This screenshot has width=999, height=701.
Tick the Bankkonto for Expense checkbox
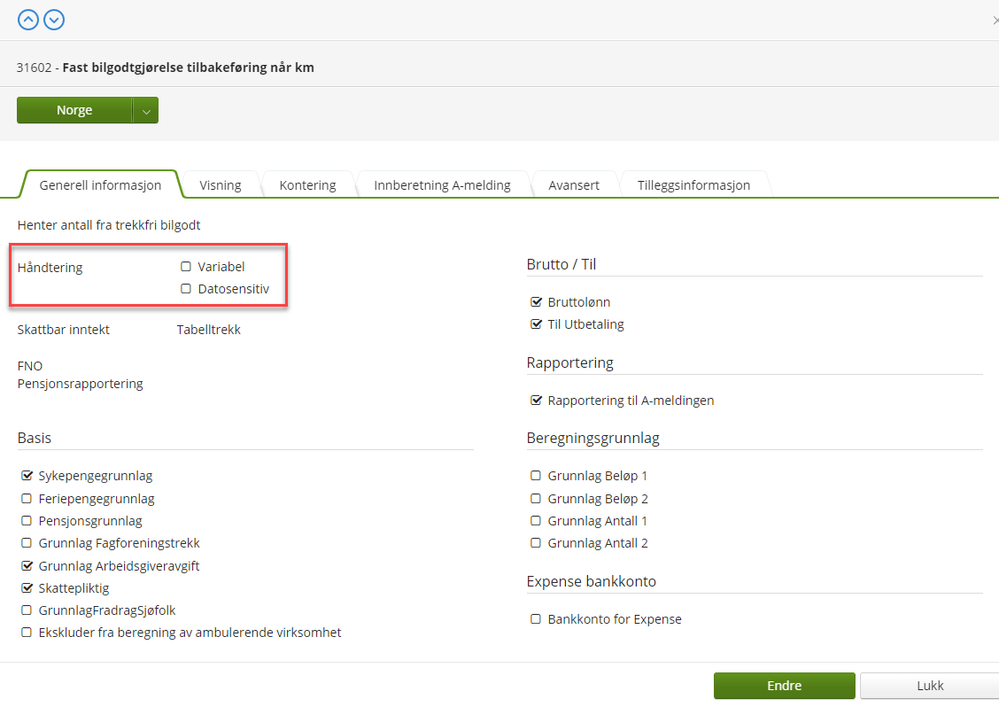click(x=536, y=619)
